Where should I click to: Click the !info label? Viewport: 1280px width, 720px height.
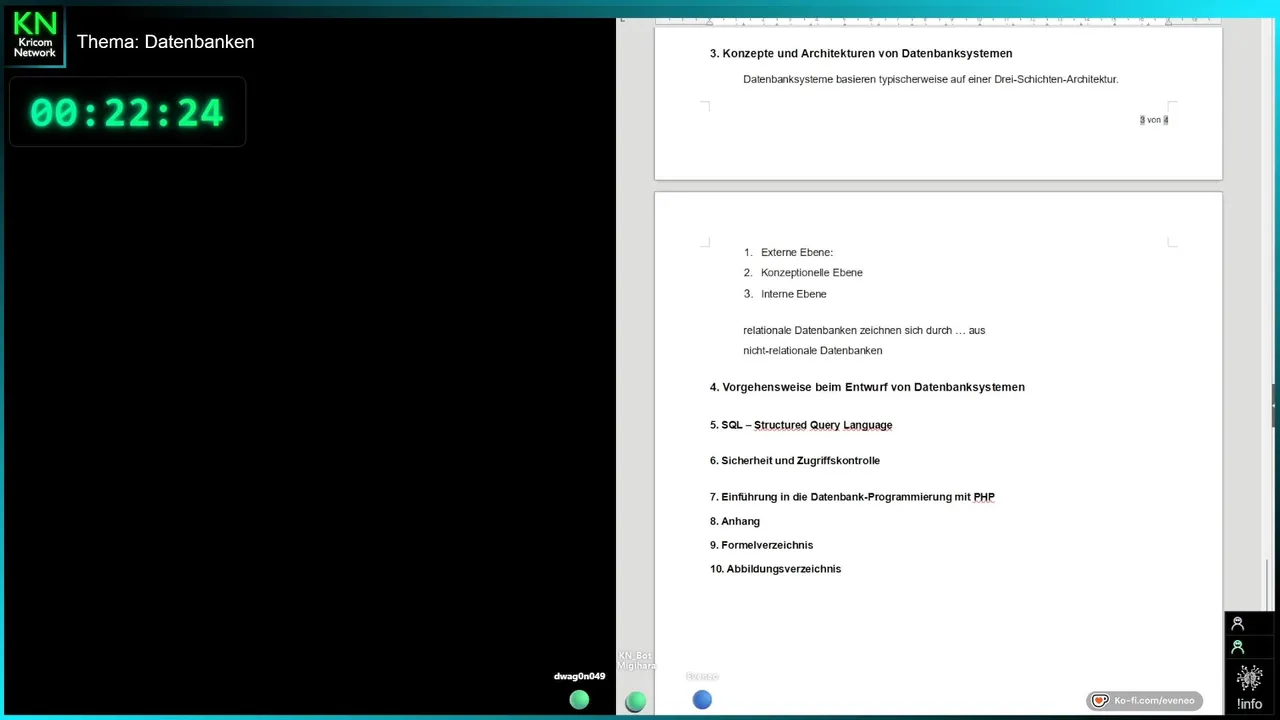[x=1249, y=704]
